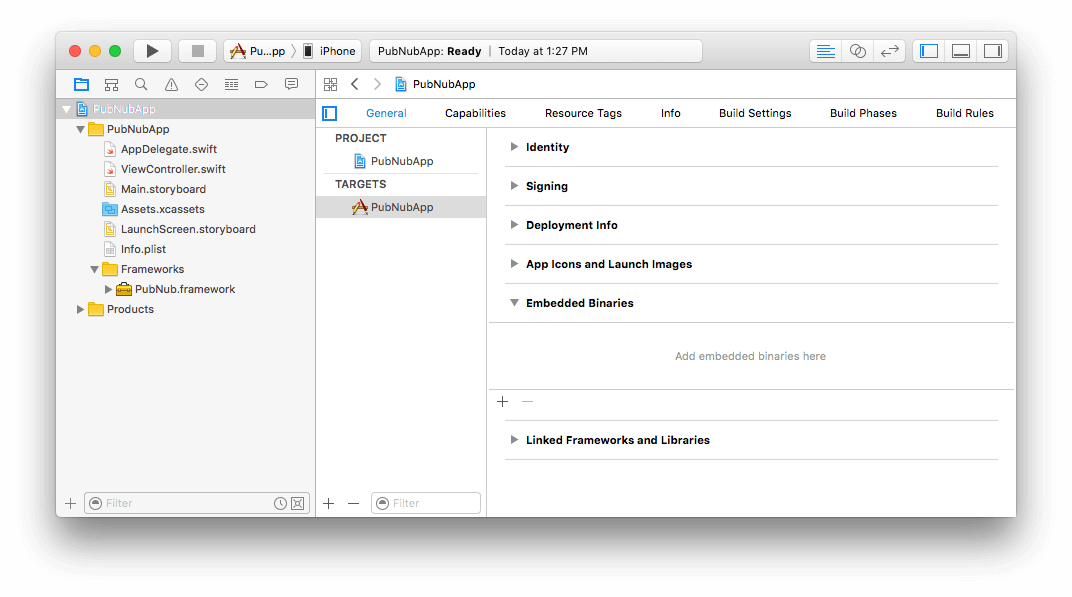This screenshot has width=1072, height=597.
Task: Collapse the Embedded Binaries section
Action: point(514,303)
